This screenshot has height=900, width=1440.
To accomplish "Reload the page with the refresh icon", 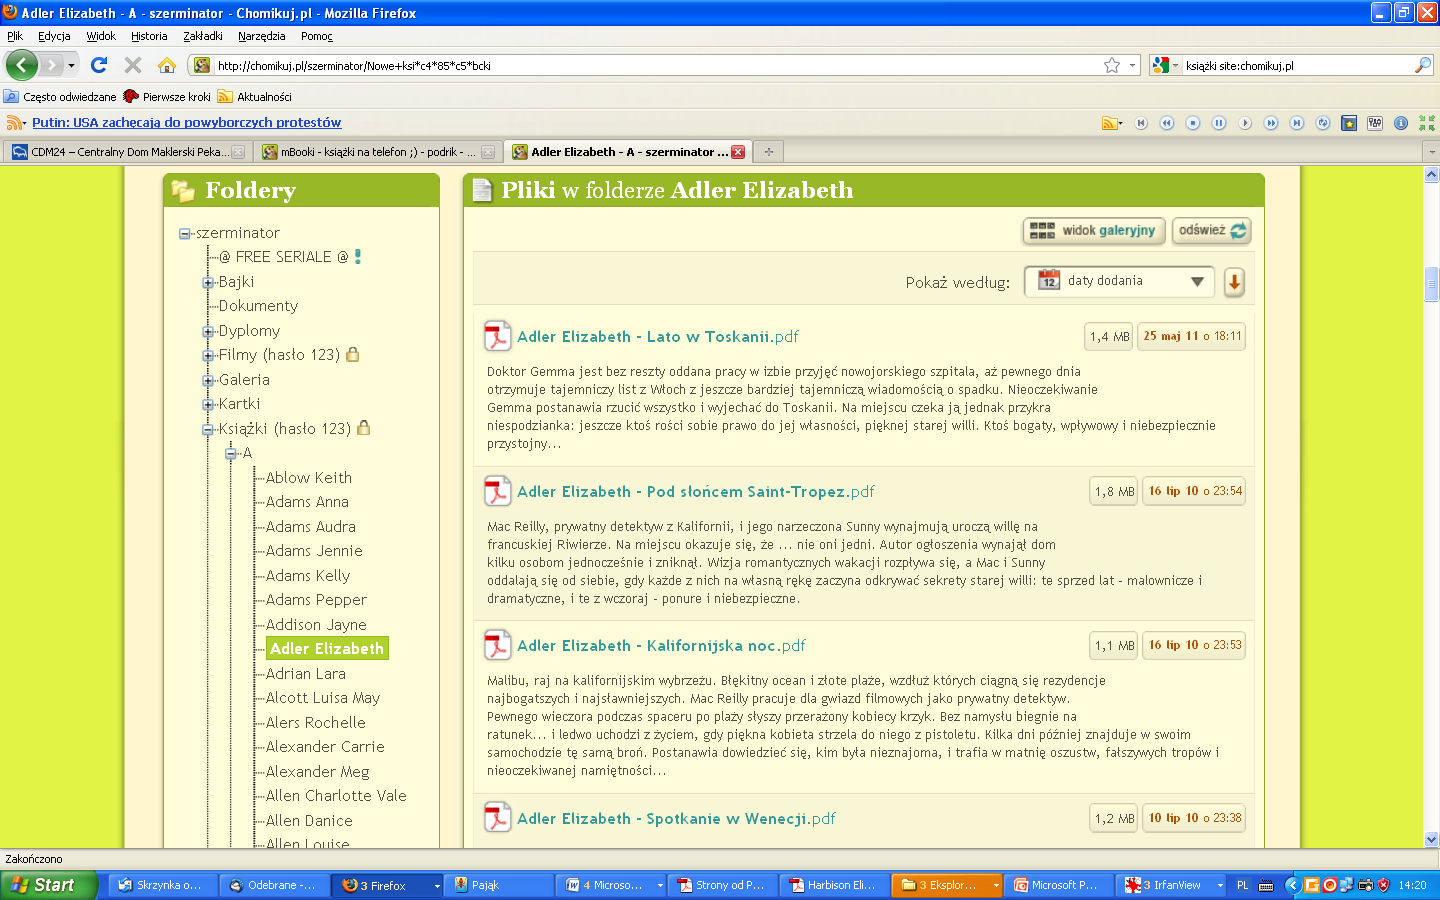I will pos(98,65).
